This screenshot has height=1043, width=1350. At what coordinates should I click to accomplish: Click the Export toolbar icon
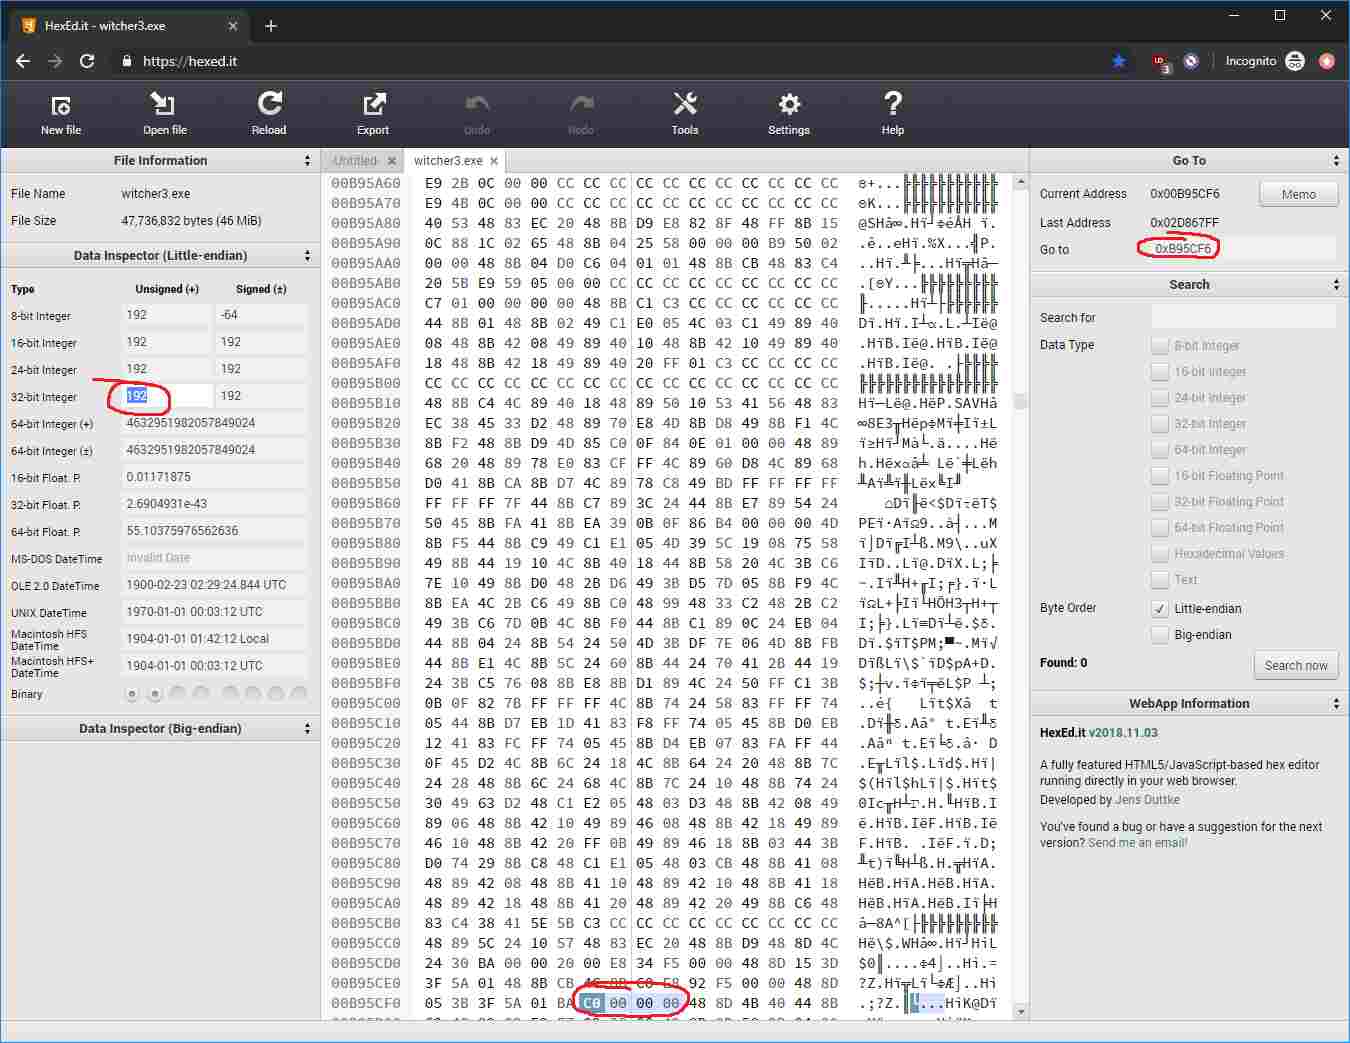point(373,105)
